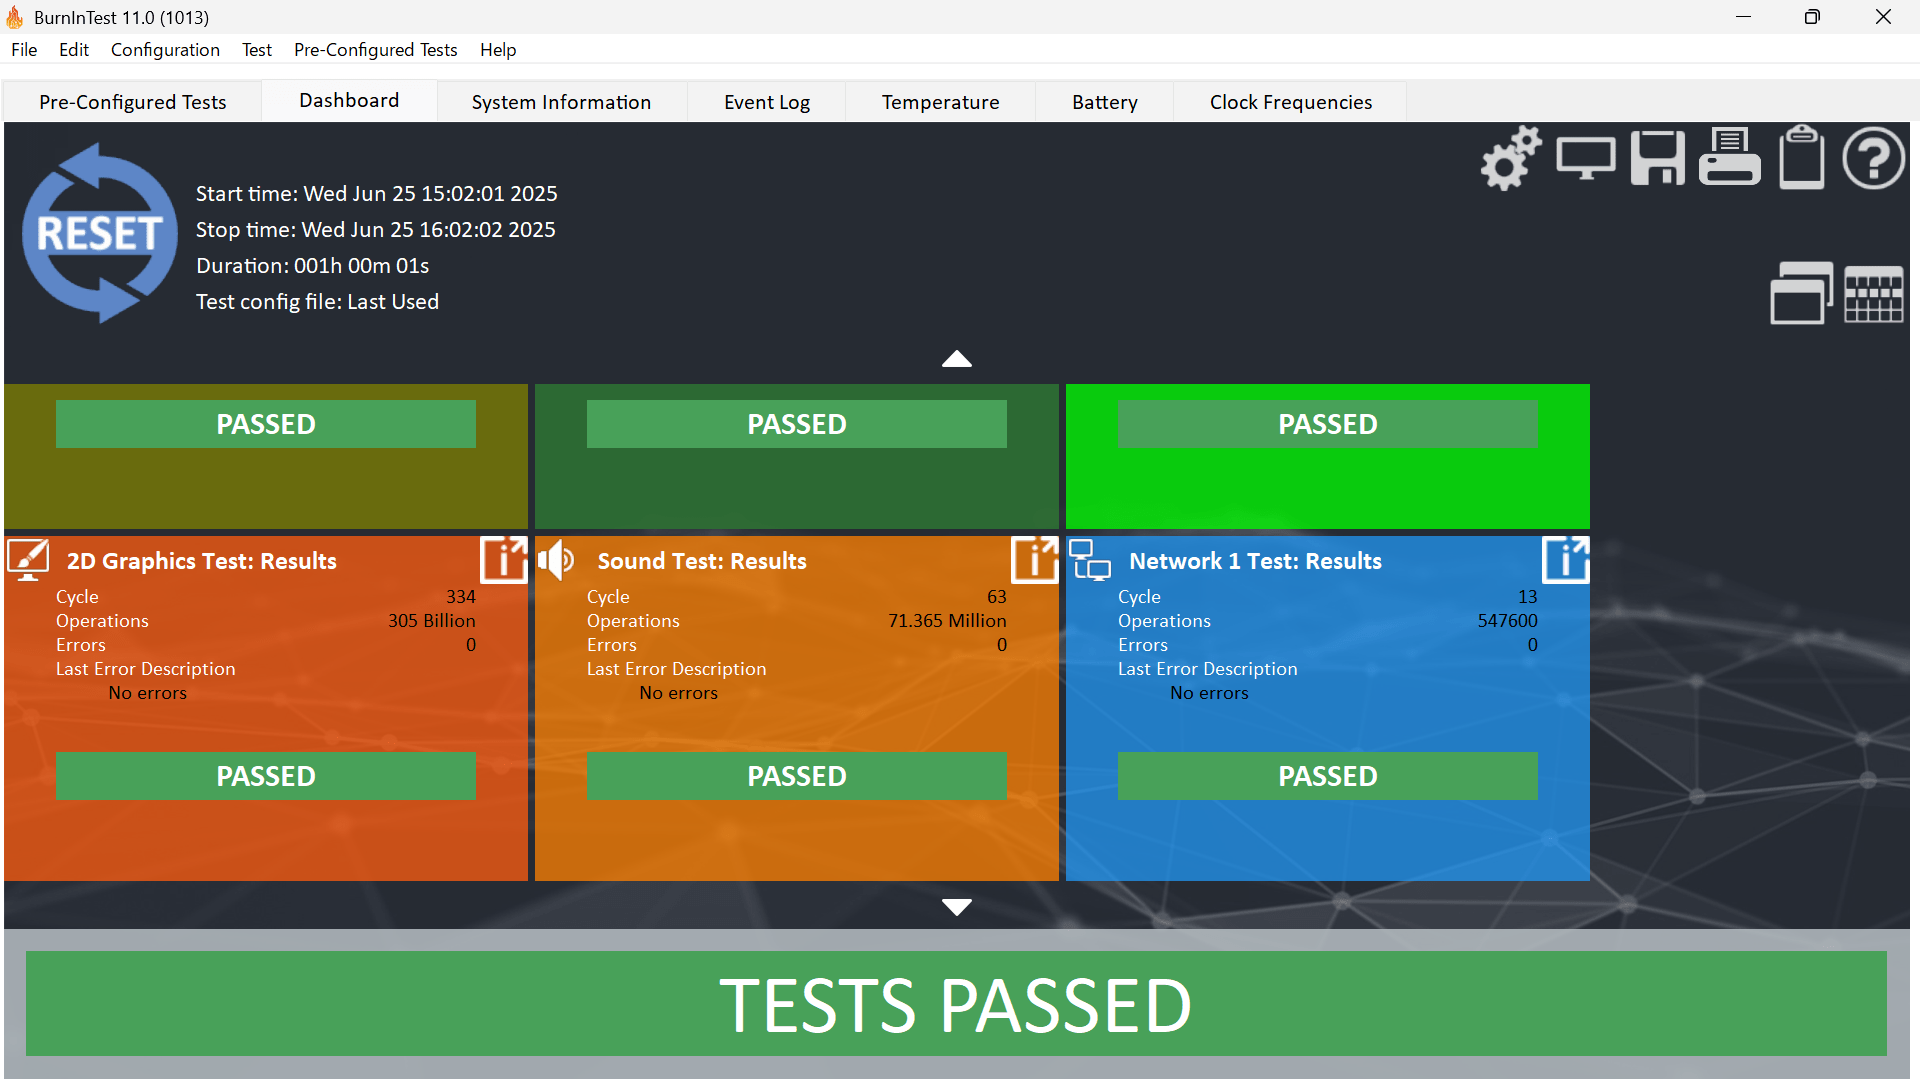
Task: Click the monitor display icon
Action: [x=1585, y=158]
